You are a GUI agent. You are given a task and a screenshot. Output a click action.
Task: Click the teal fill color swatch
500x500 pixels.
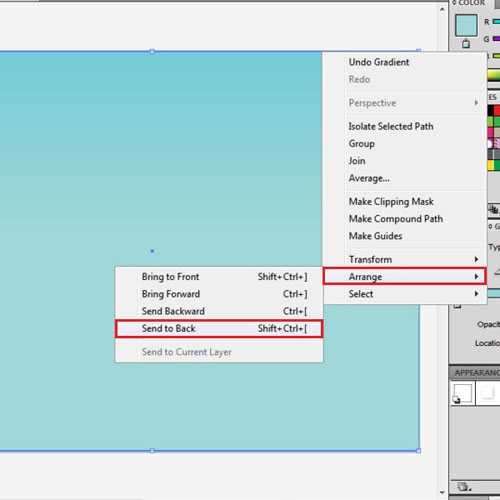point(466,25)
